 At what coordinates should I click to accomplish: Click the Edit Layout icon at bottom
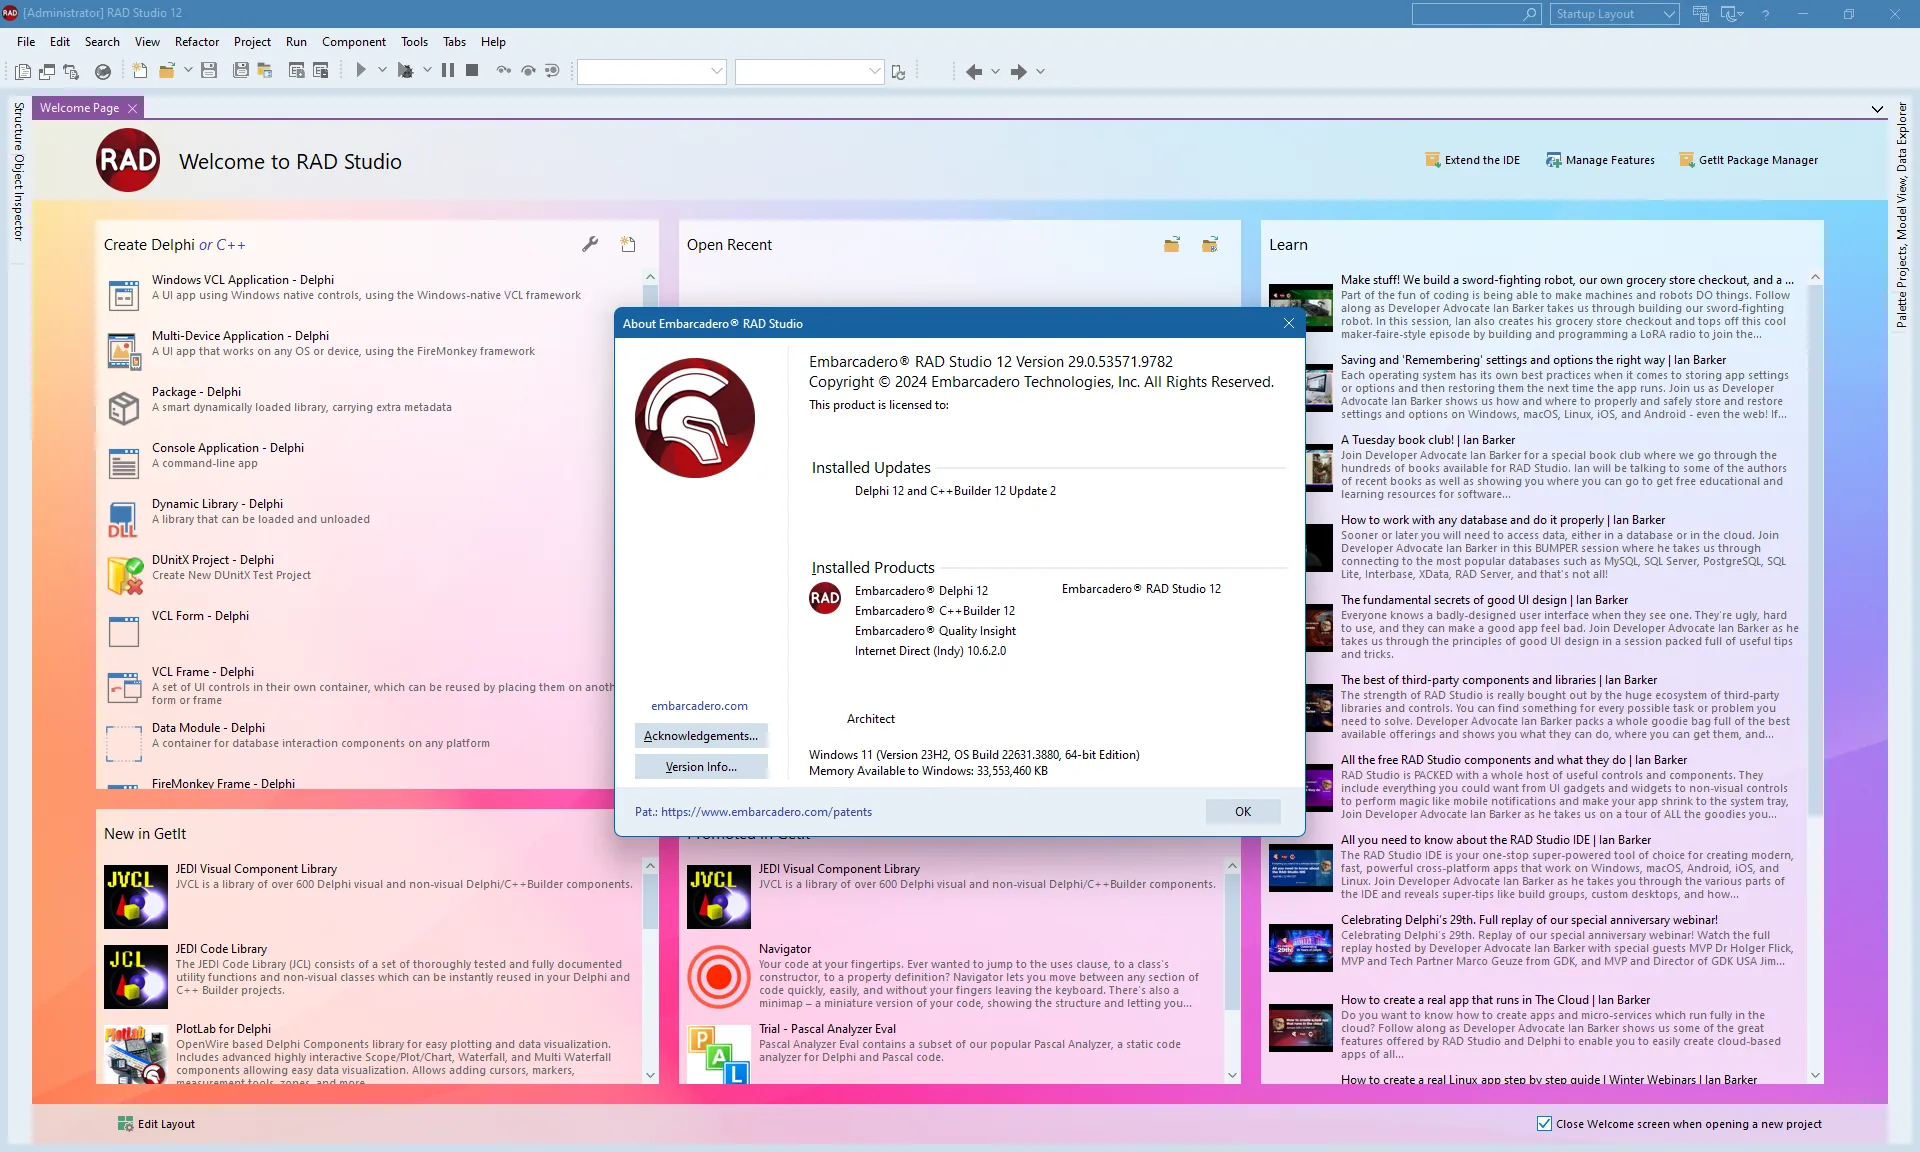coord(125,1124)
